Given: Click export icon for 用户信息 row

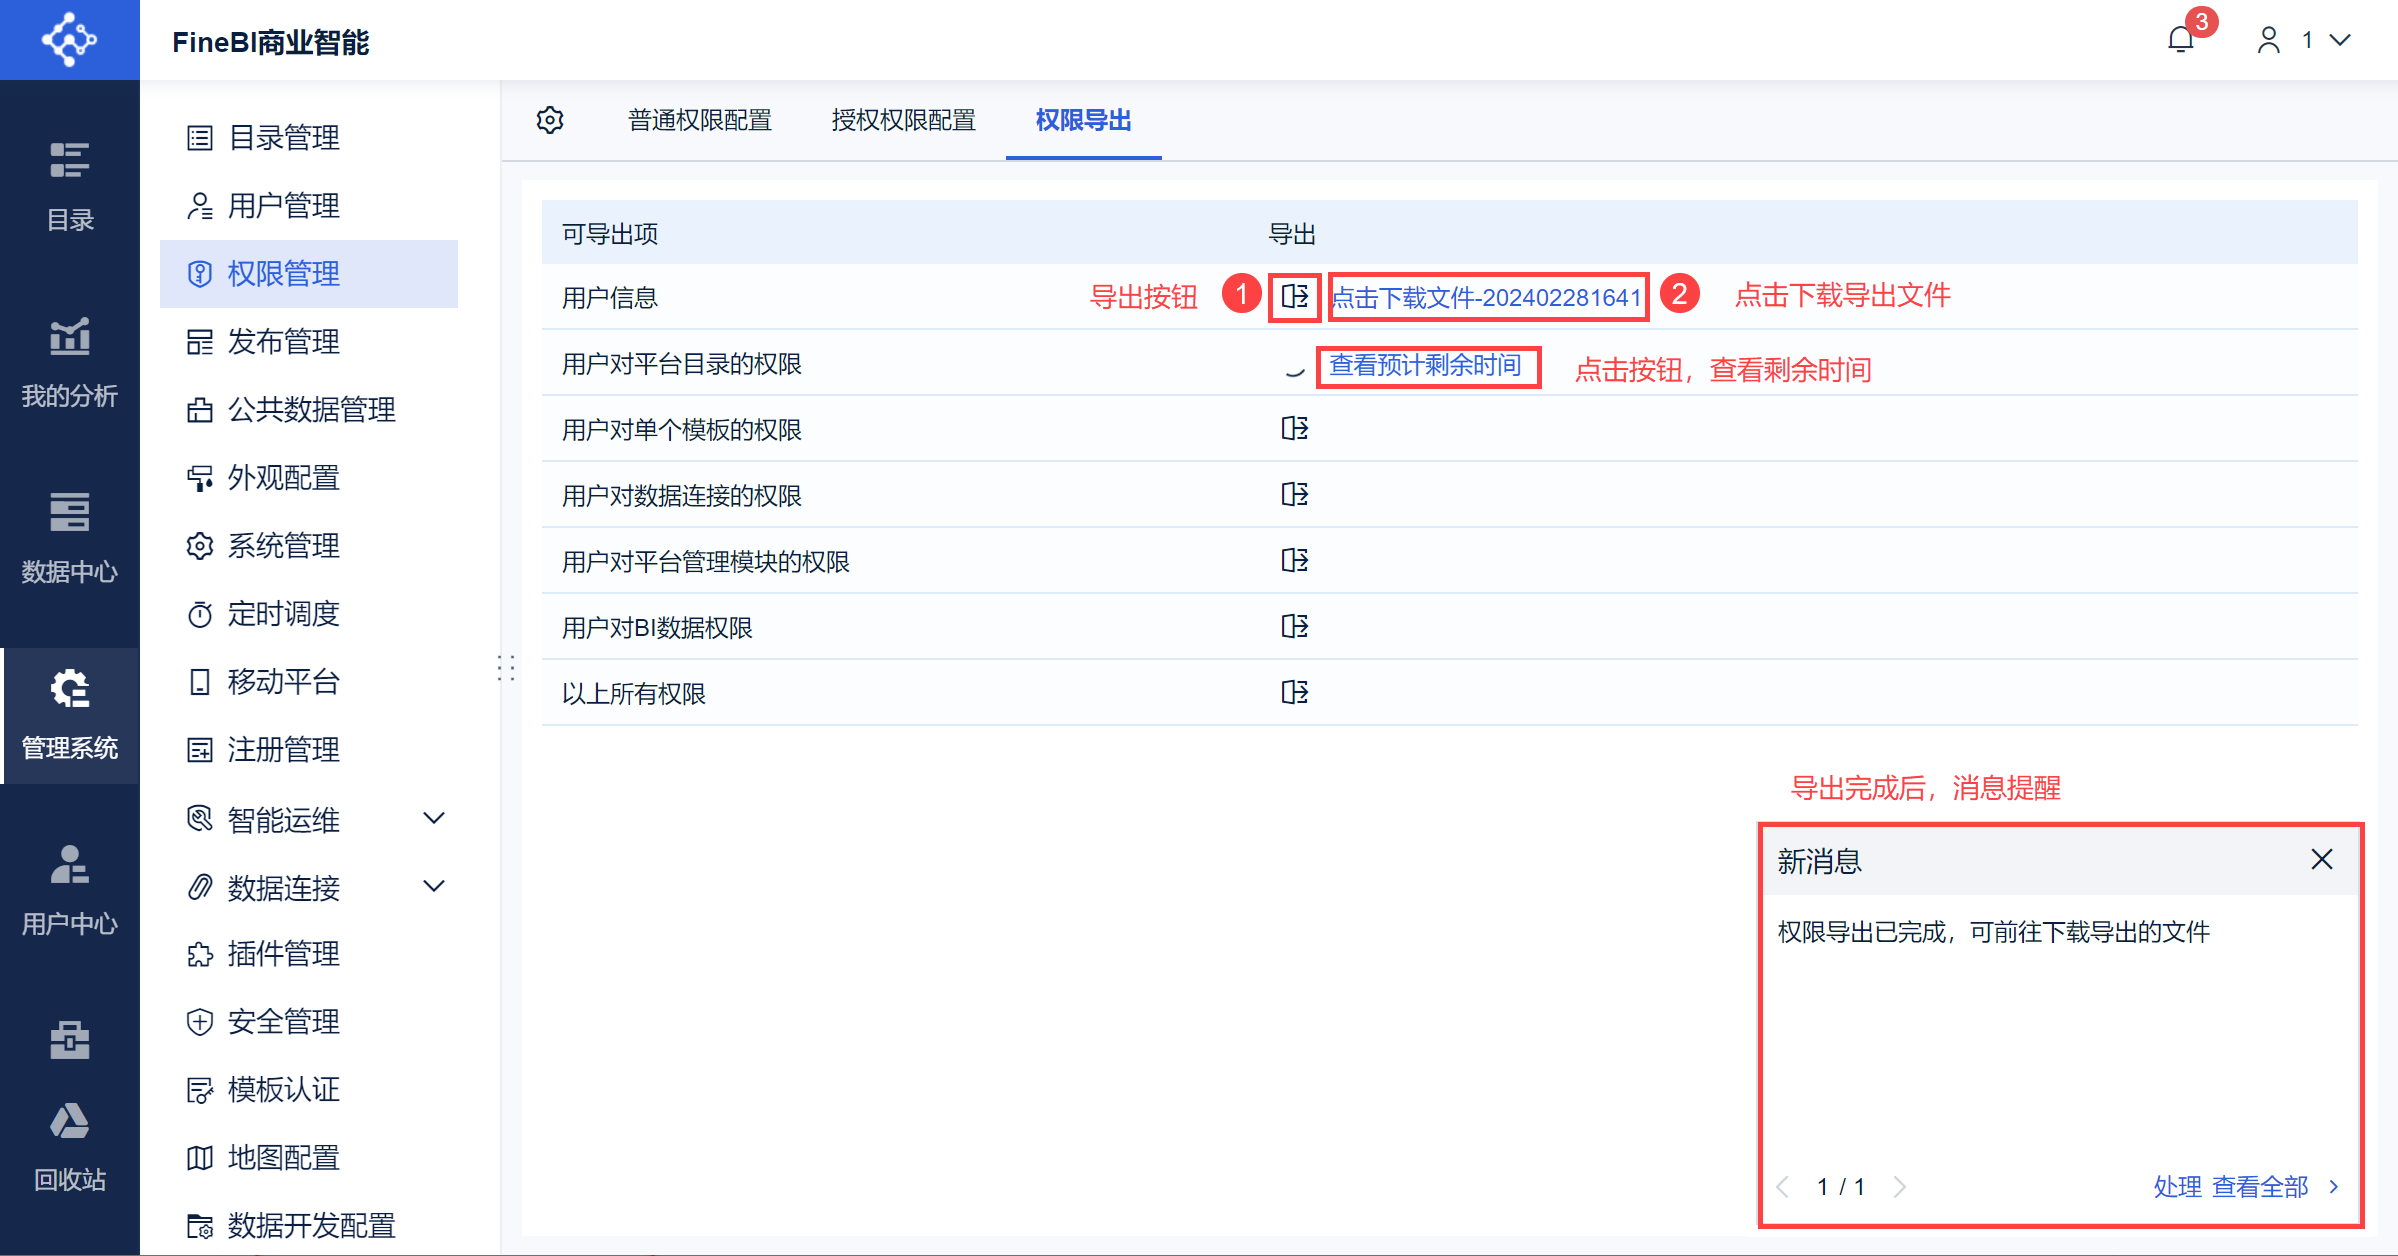Looking at the screenshot, I should point(1295,297).
